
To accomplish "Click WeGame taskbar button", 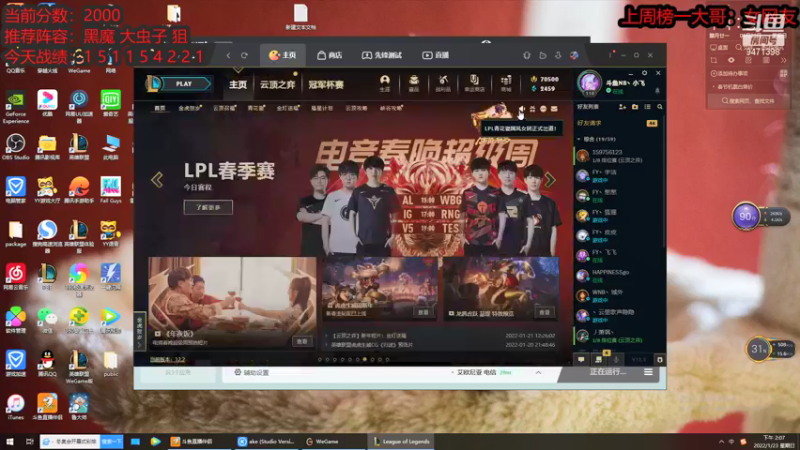I will tap(322, 441).
